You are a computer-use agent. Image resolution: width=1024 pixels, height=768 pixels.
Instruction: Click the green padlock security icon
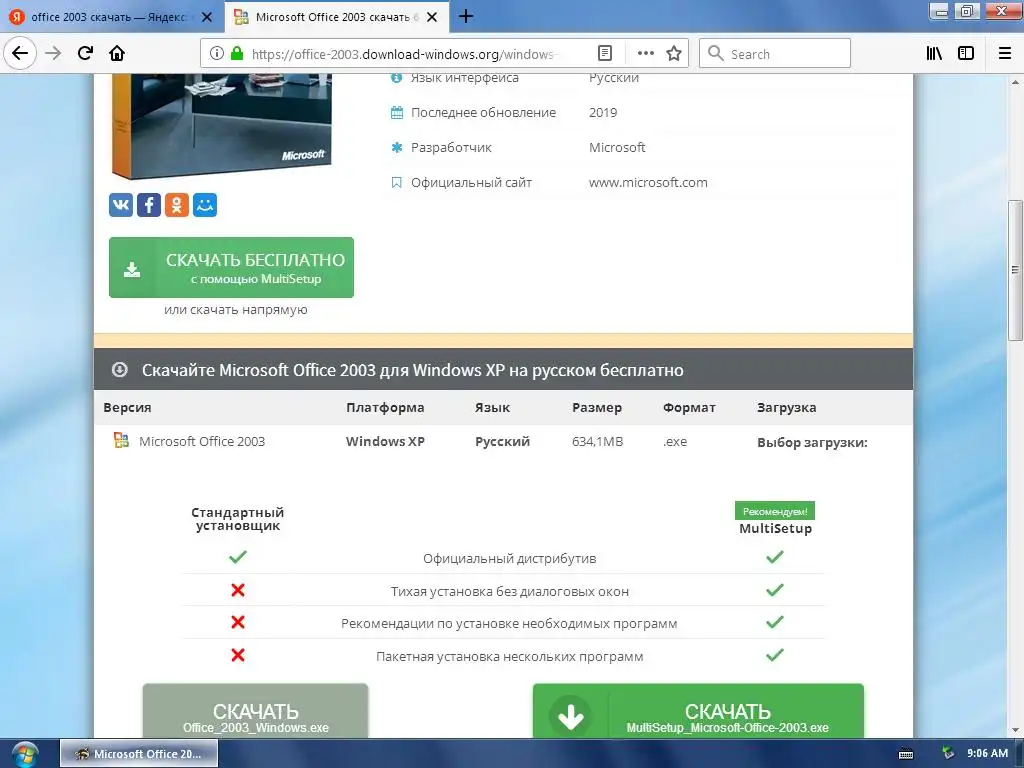[x=237, y=54]
